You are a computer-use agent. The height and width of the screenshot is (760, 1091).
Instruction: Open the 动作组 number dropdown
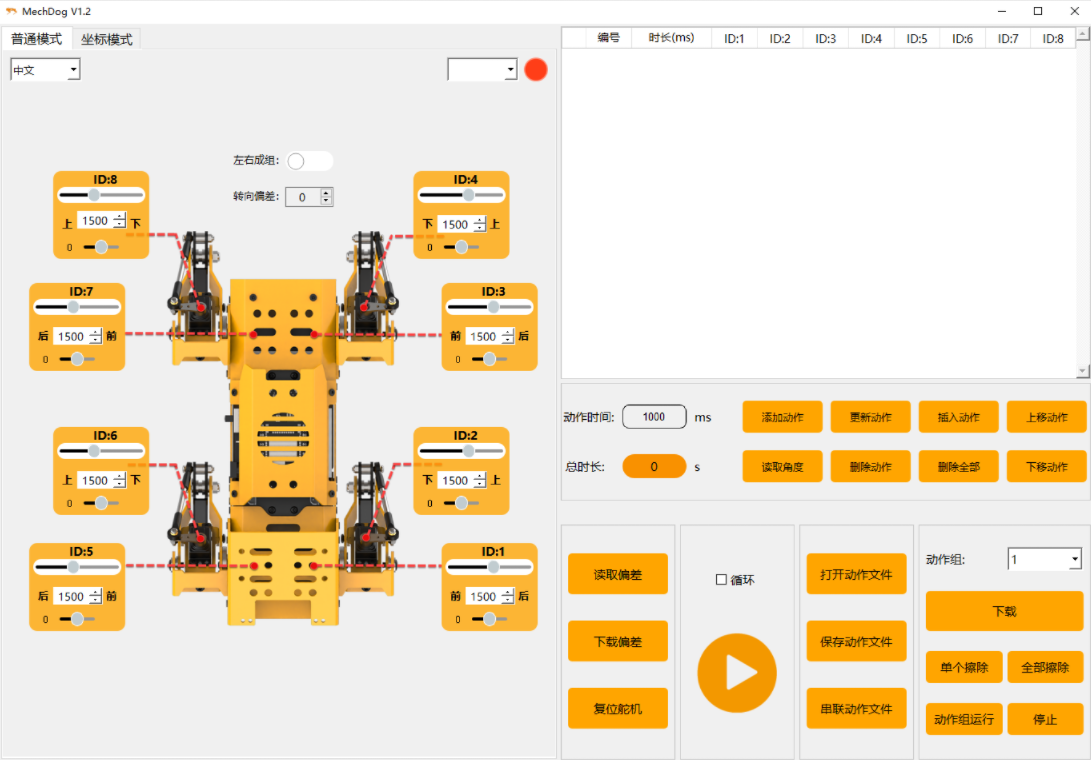point(1044,559)
